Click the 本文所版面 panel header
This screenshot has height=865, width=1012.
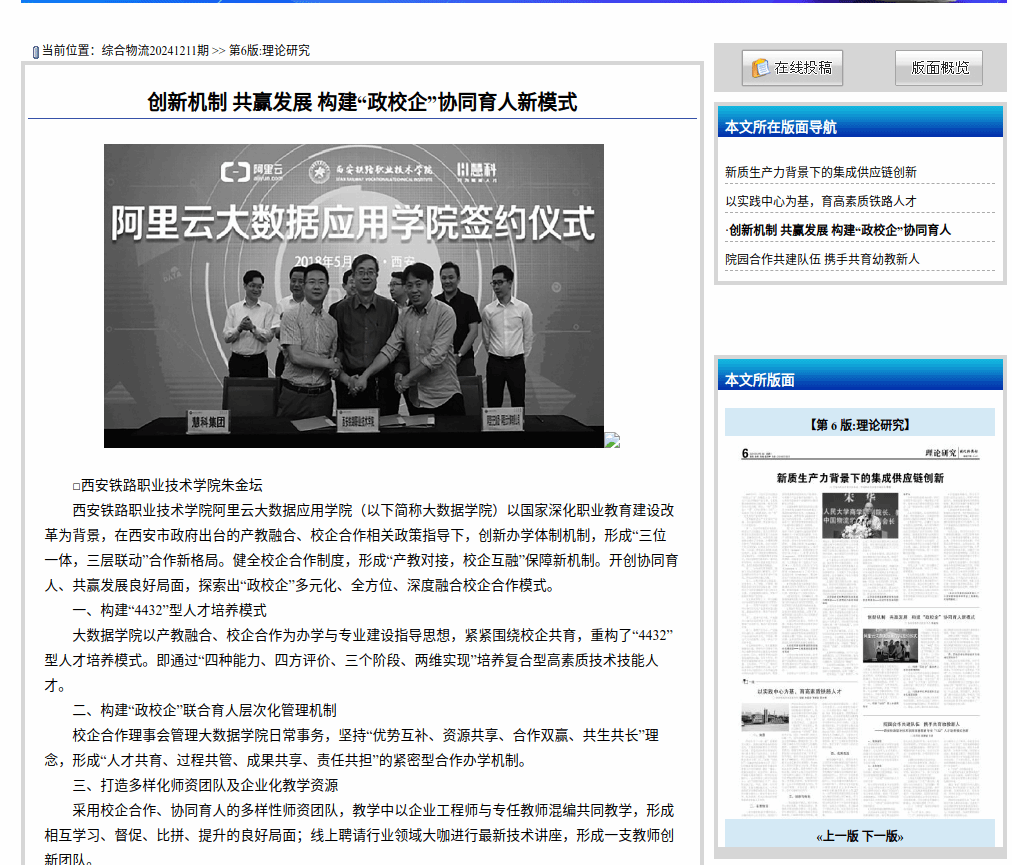coord(760,380)
